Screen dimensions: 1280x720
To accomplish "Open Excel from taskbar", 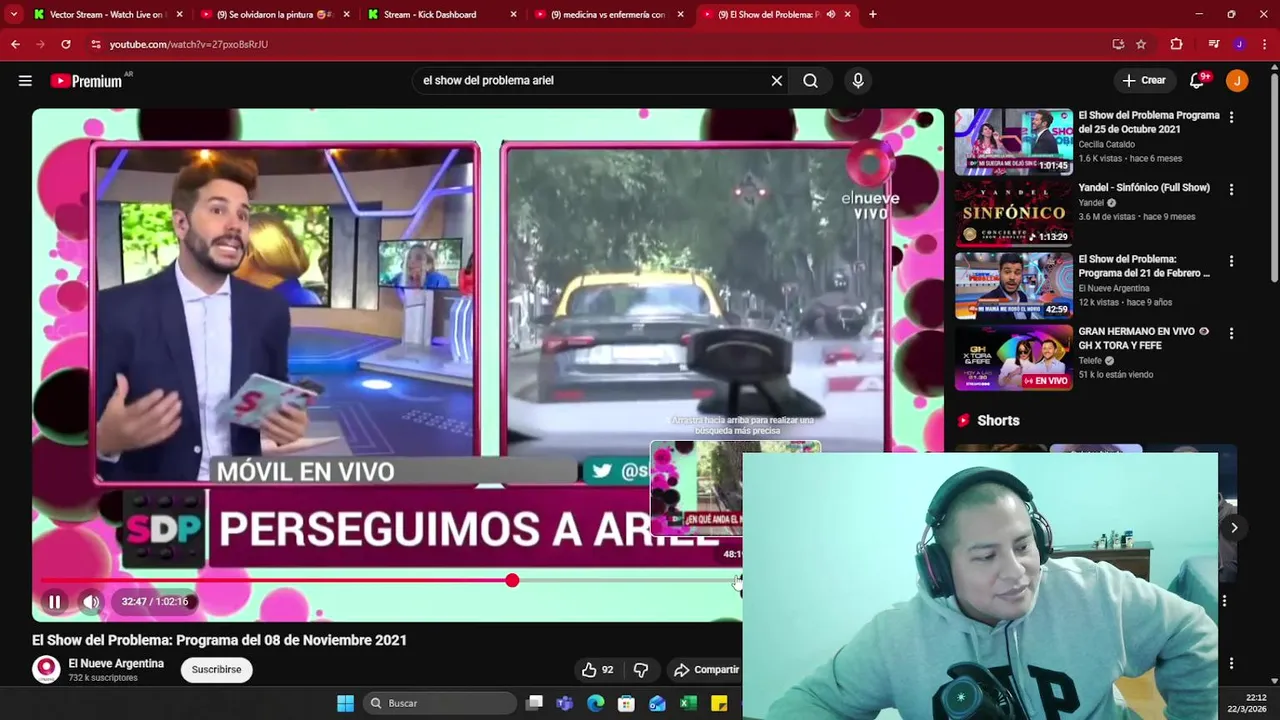I will click(x=688, y=703).
